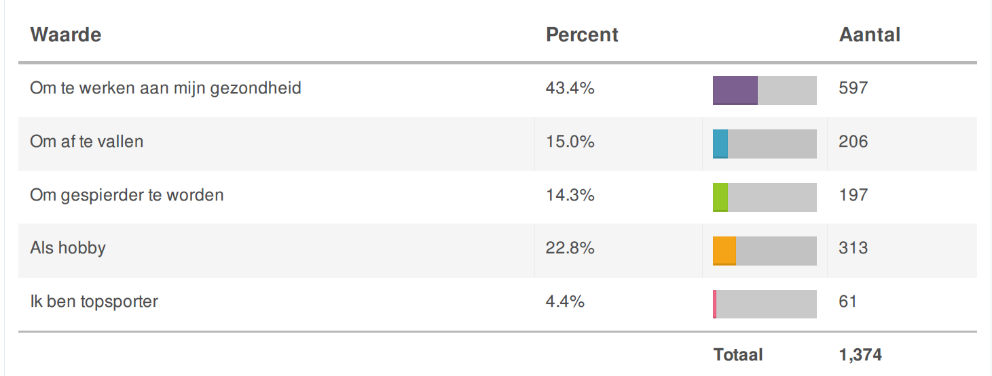Screen dimensions: 992x376
Task: Click the 'Ik ben topsporter' label
Action: 94,301
